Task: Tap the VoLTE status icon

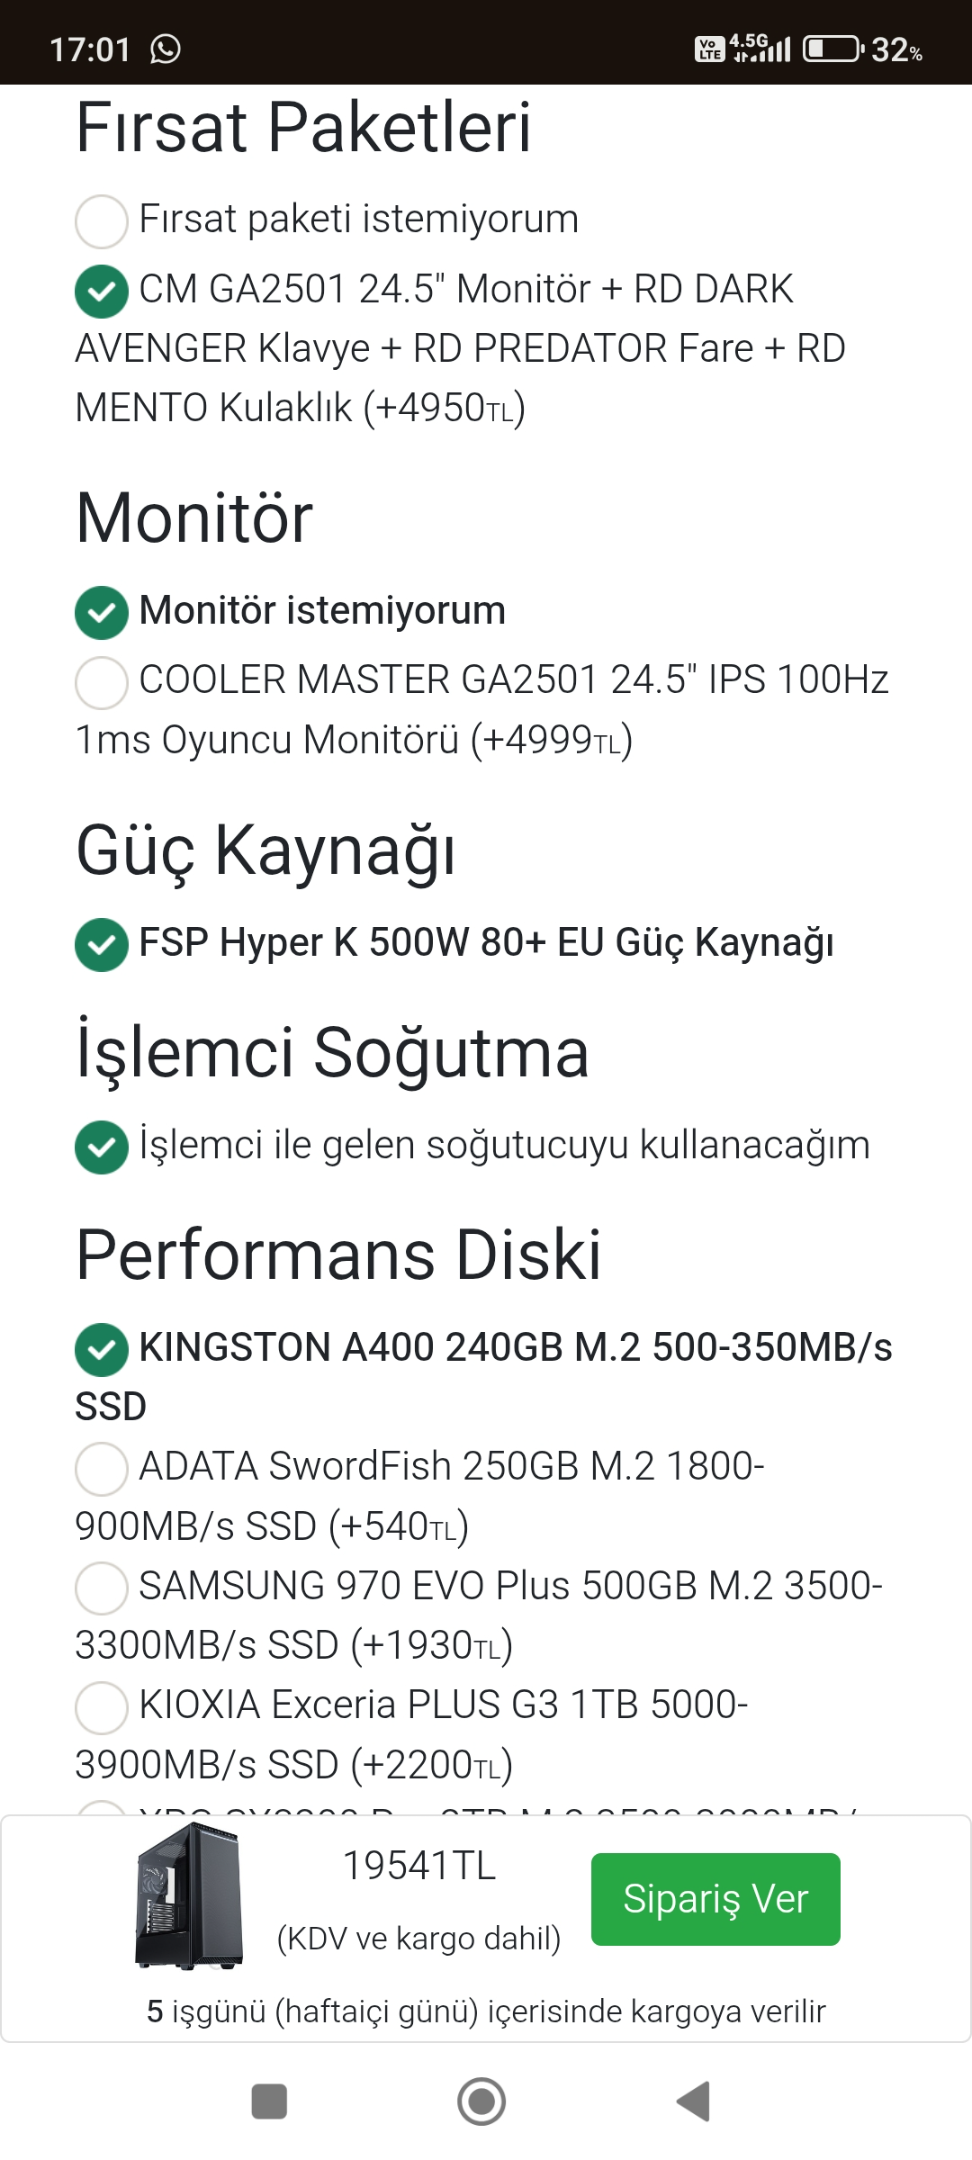Action: click(x=709, y=48)
